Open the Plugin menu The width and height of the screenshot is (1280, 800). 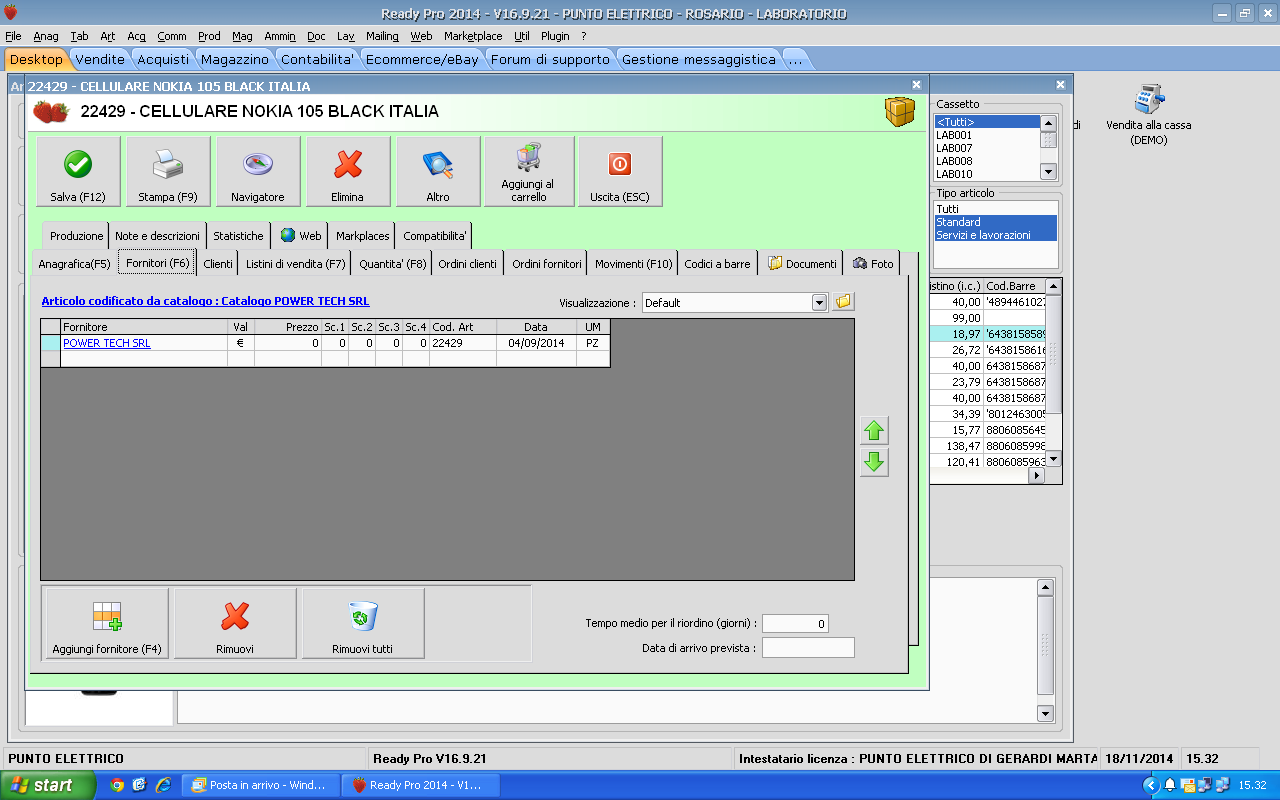click(555, 36)
